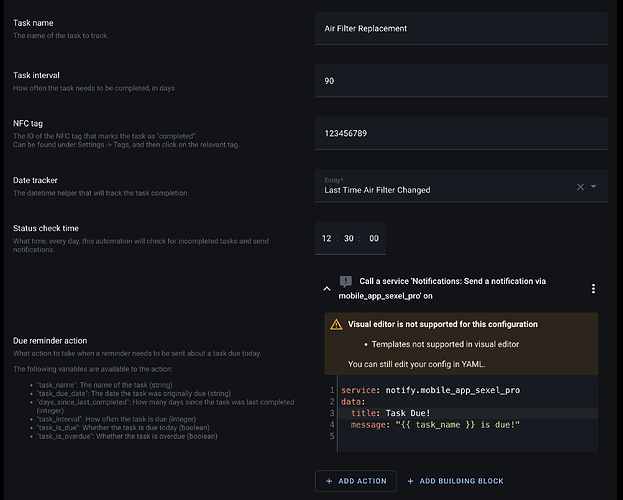Click the notification message icon on the action
Image resolution: width=623 pixels, height=500 pixels.
346,283
